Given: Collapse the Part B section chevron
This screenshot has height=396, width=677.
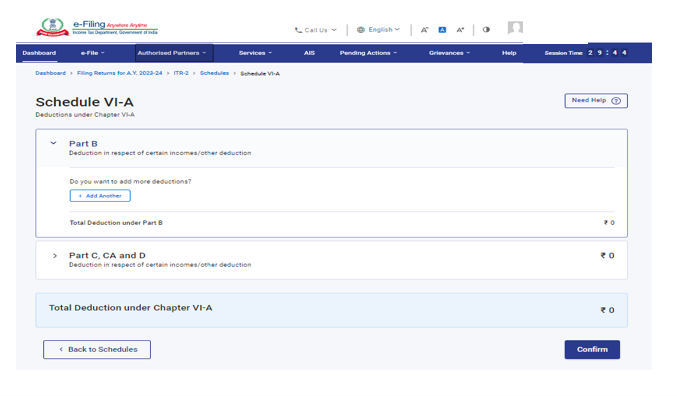Looking at the screenshot, I should coord(54,143).
